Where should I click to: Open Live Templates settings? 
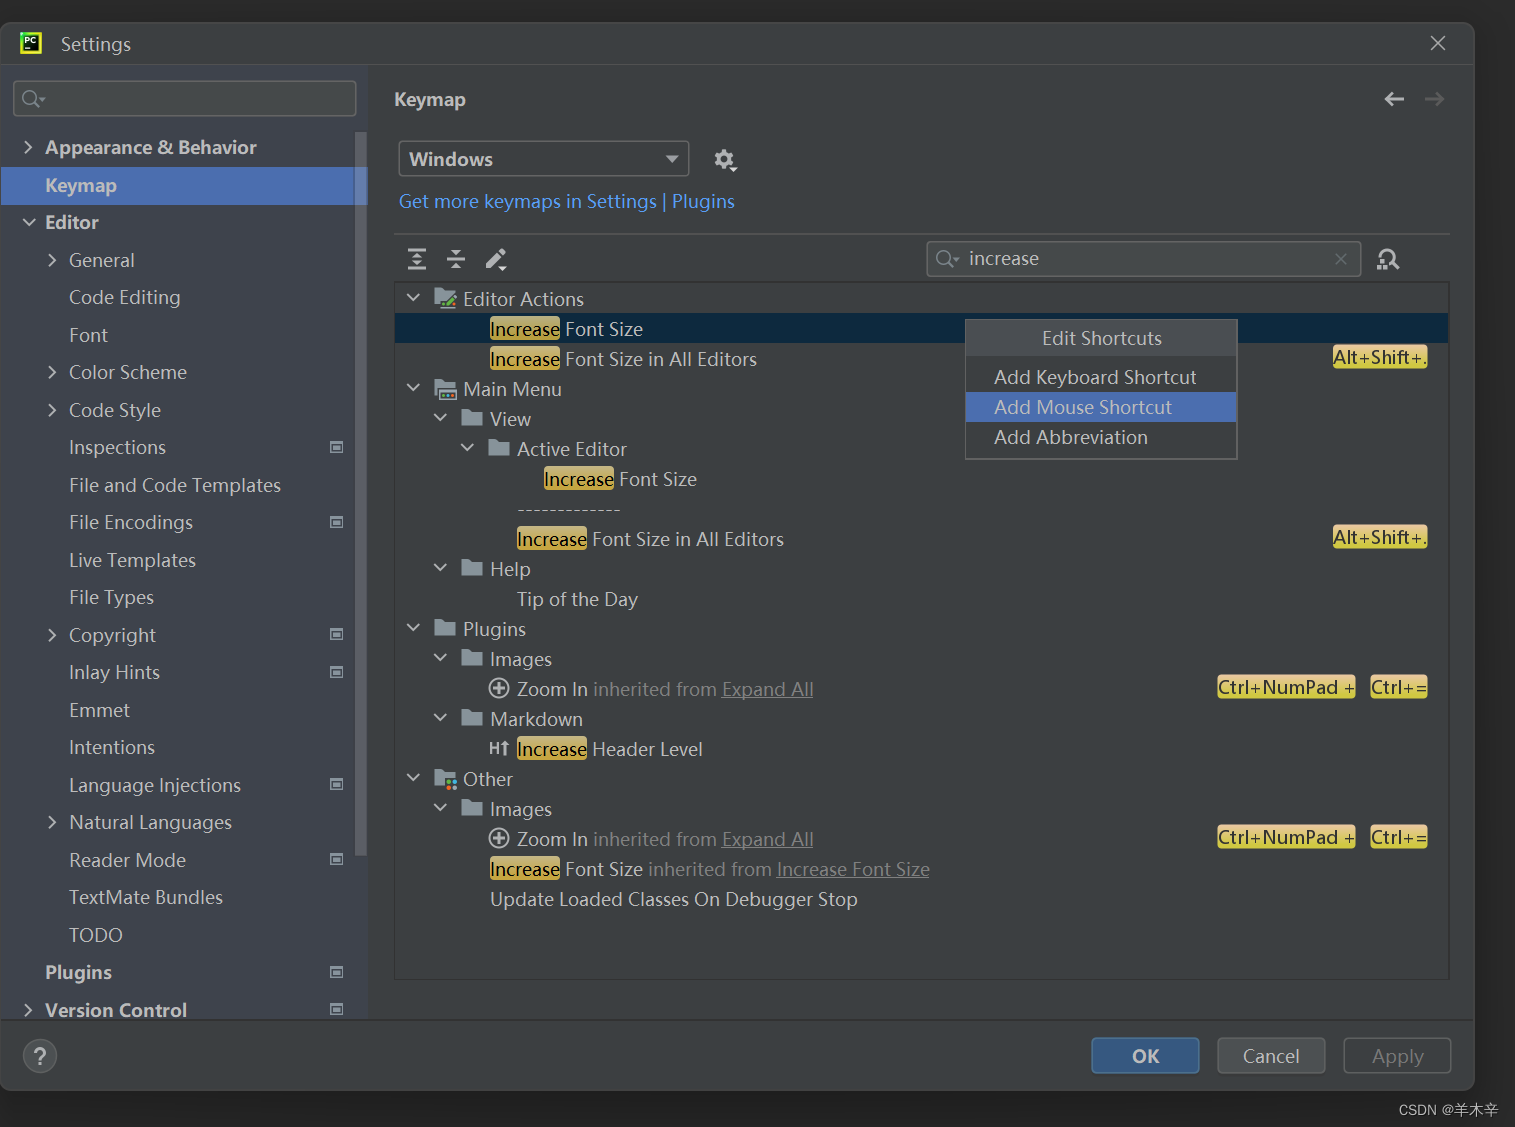[132, 560]
